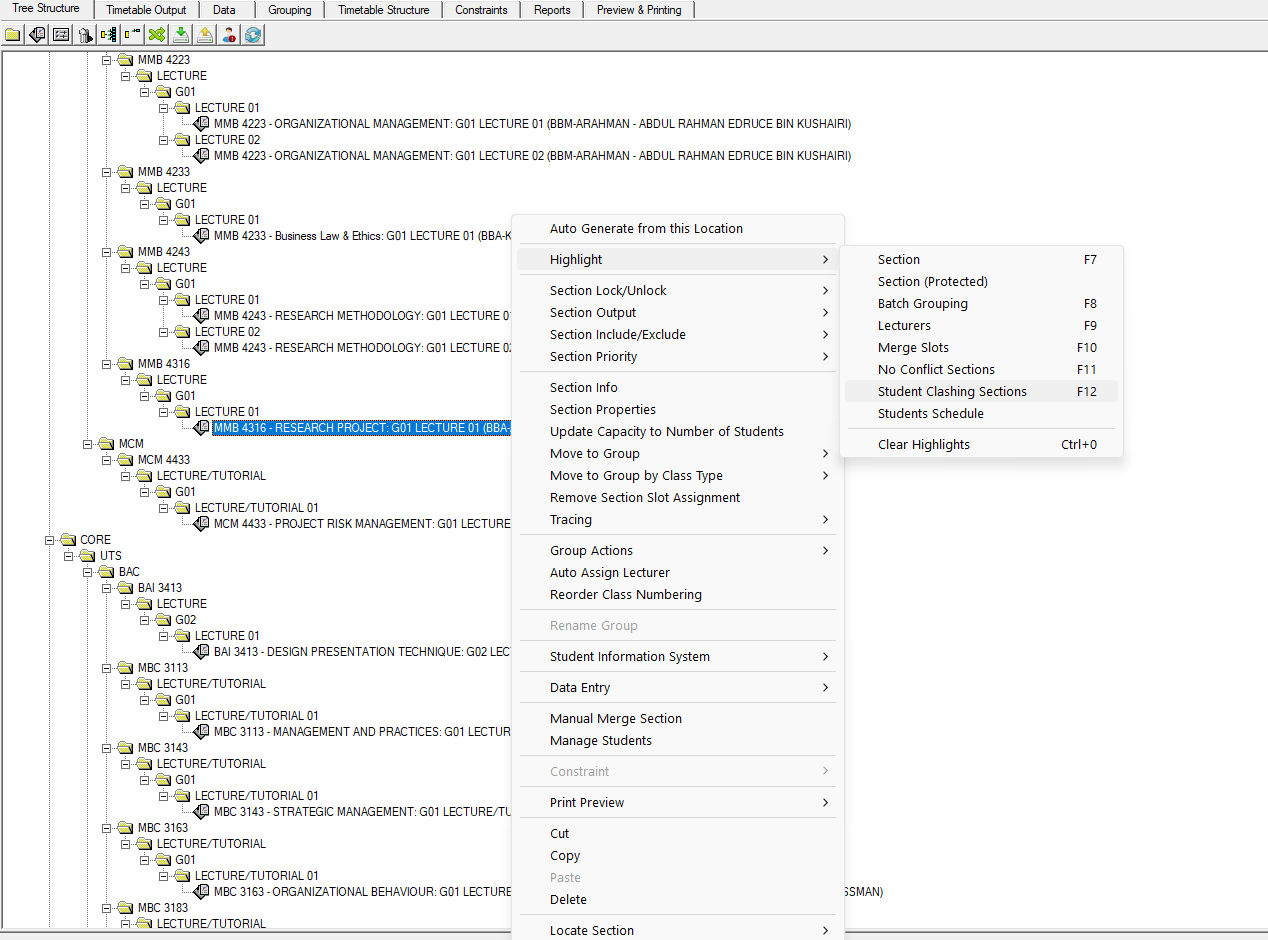Select the highlighted MMB 4316 RESEARCH PROJECT row
The image size is (1268, 940).
click(x=361, y=428)
